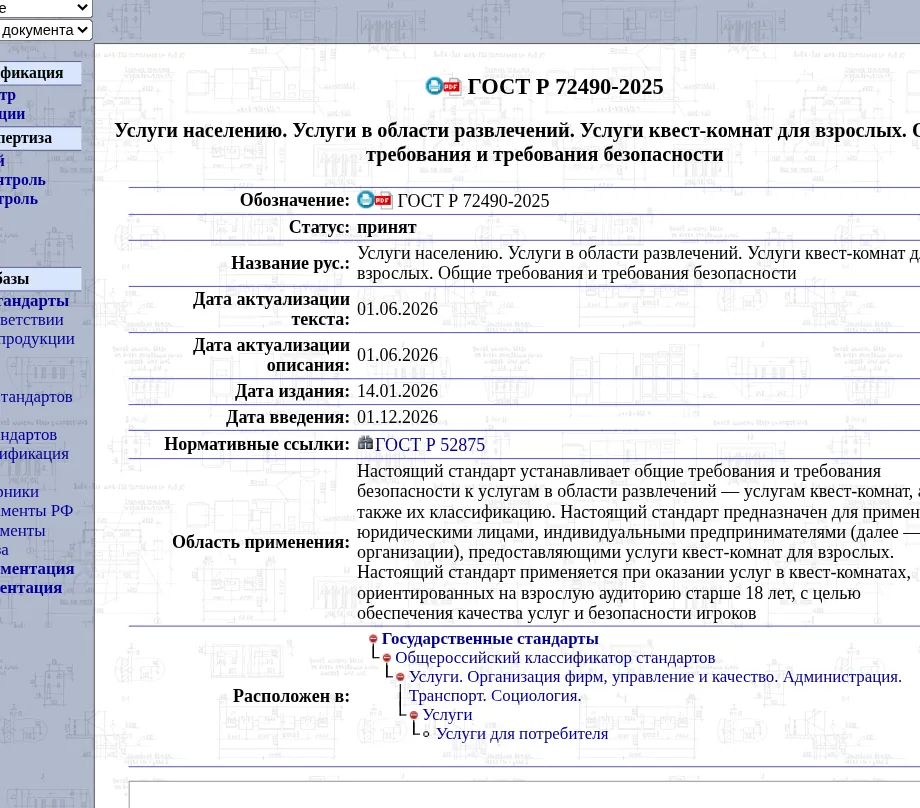Open the Общероссийский классификатор стандартов link

coord(555,658)
